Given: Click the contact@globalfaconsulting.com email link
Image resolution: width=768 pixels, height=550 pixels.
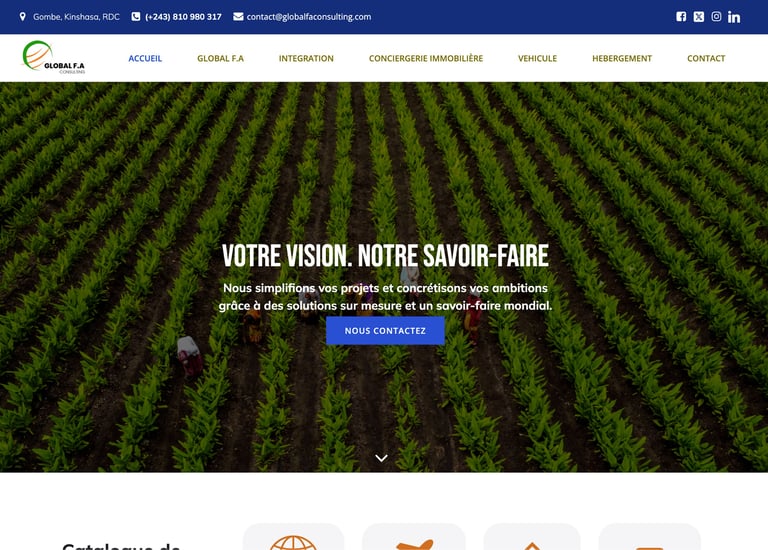Looking at the screenshot, I should tap(309, 17).
